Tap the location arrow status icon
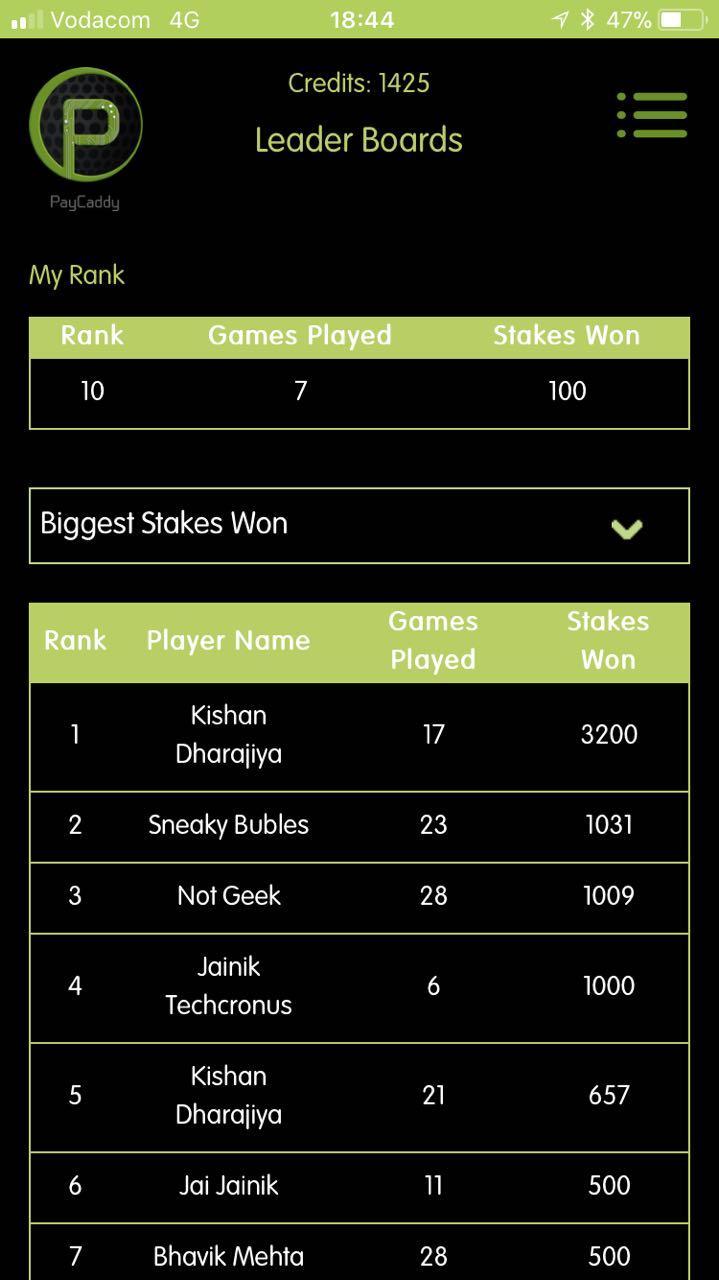 click(x=560, y=19)
